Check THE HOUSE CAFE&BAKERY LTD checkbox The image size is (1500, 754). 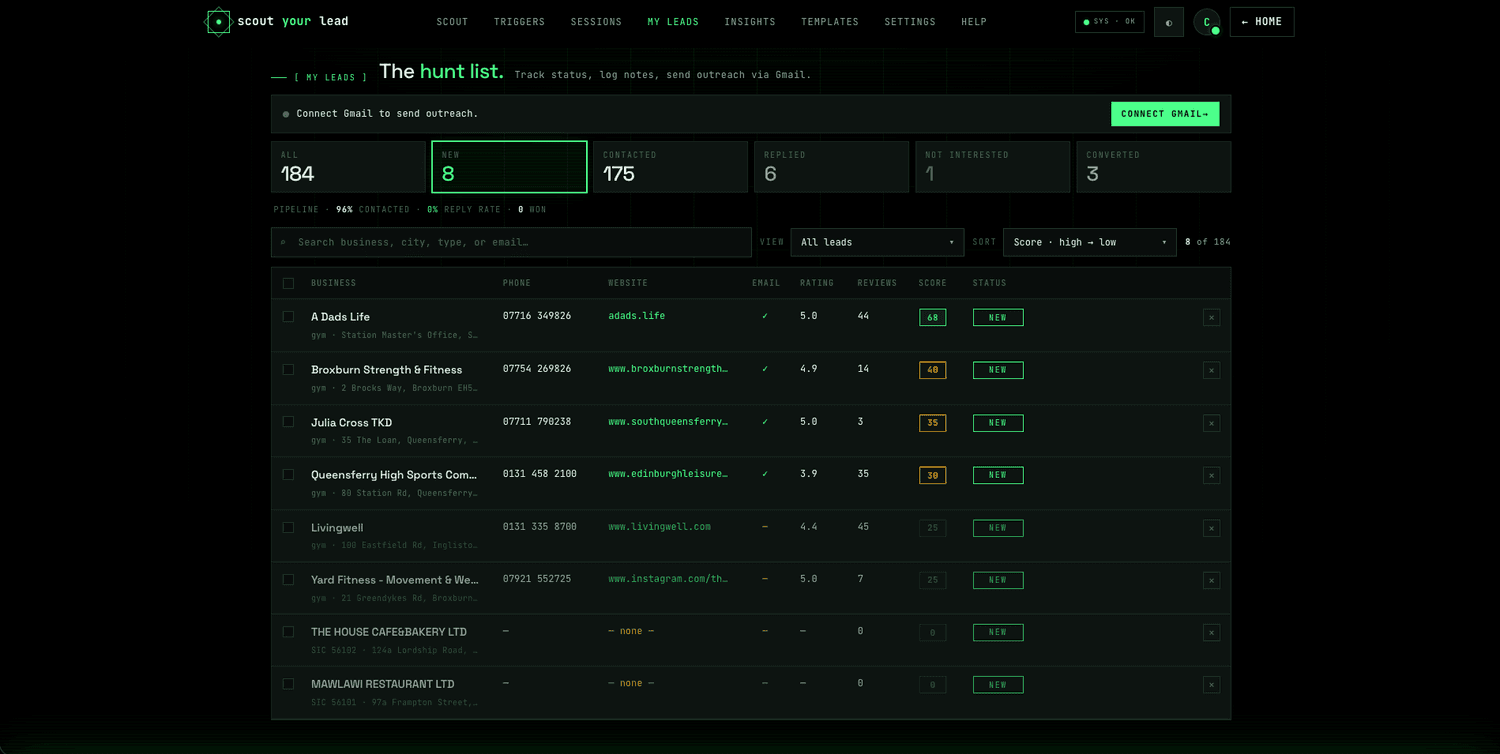tap(288, 631)
